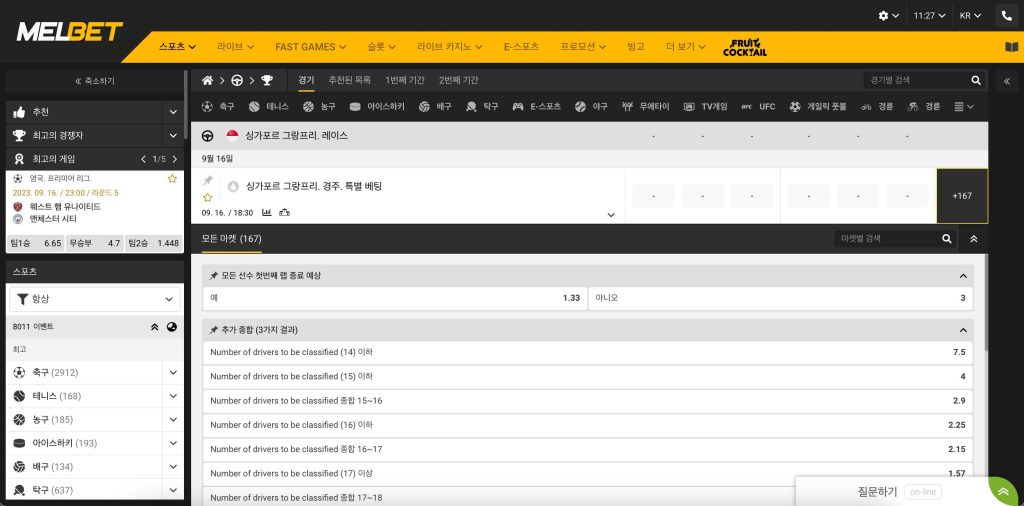
Task: Favorite the Singapore Grand Prix event star
Action: click(208, 197)
